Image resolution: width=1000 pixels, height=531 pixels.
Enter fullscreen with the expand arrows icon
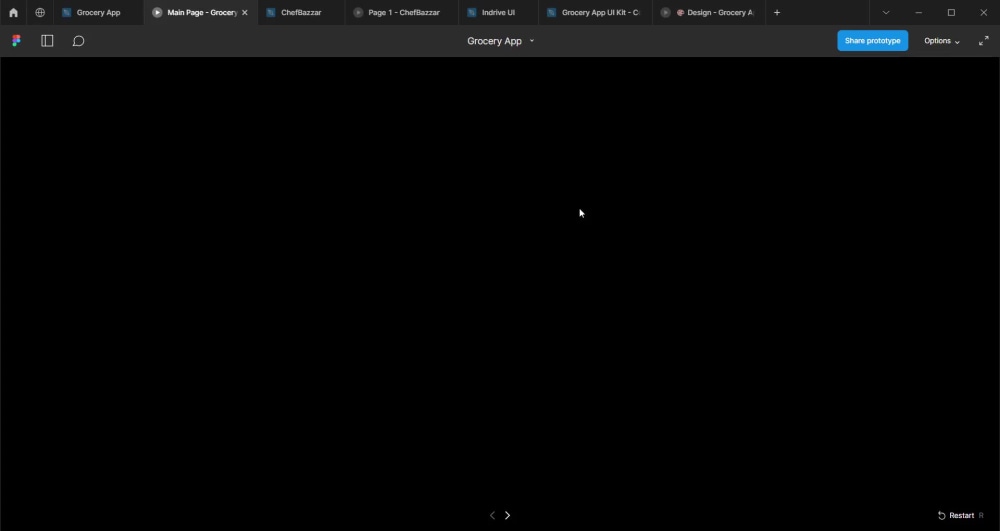click(x=983, y=41)
